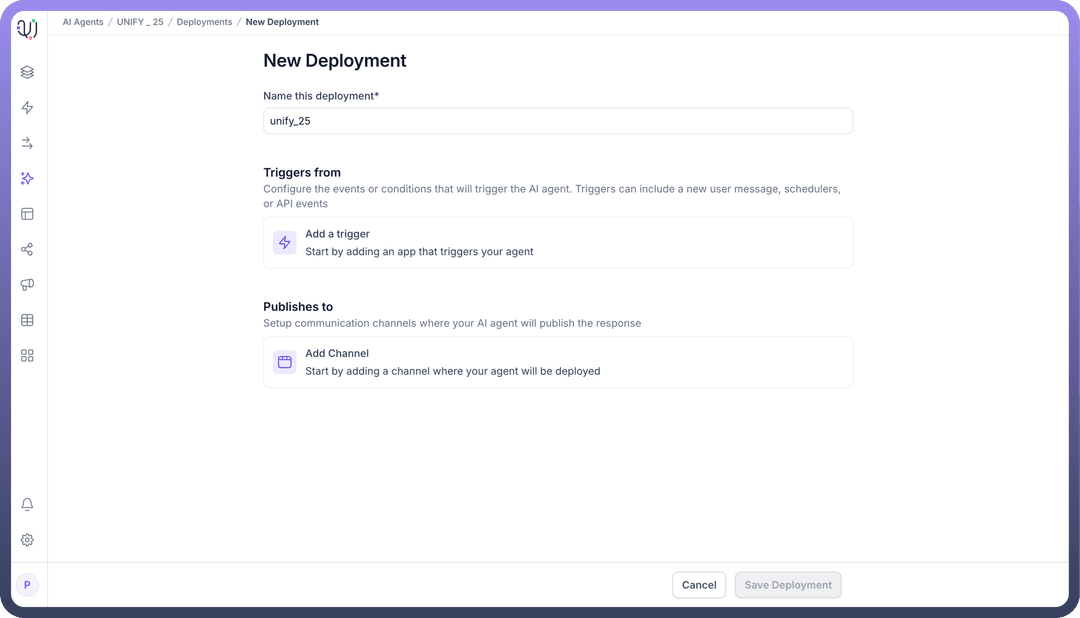Open the apps grid sidebar icon

[27, 356]
